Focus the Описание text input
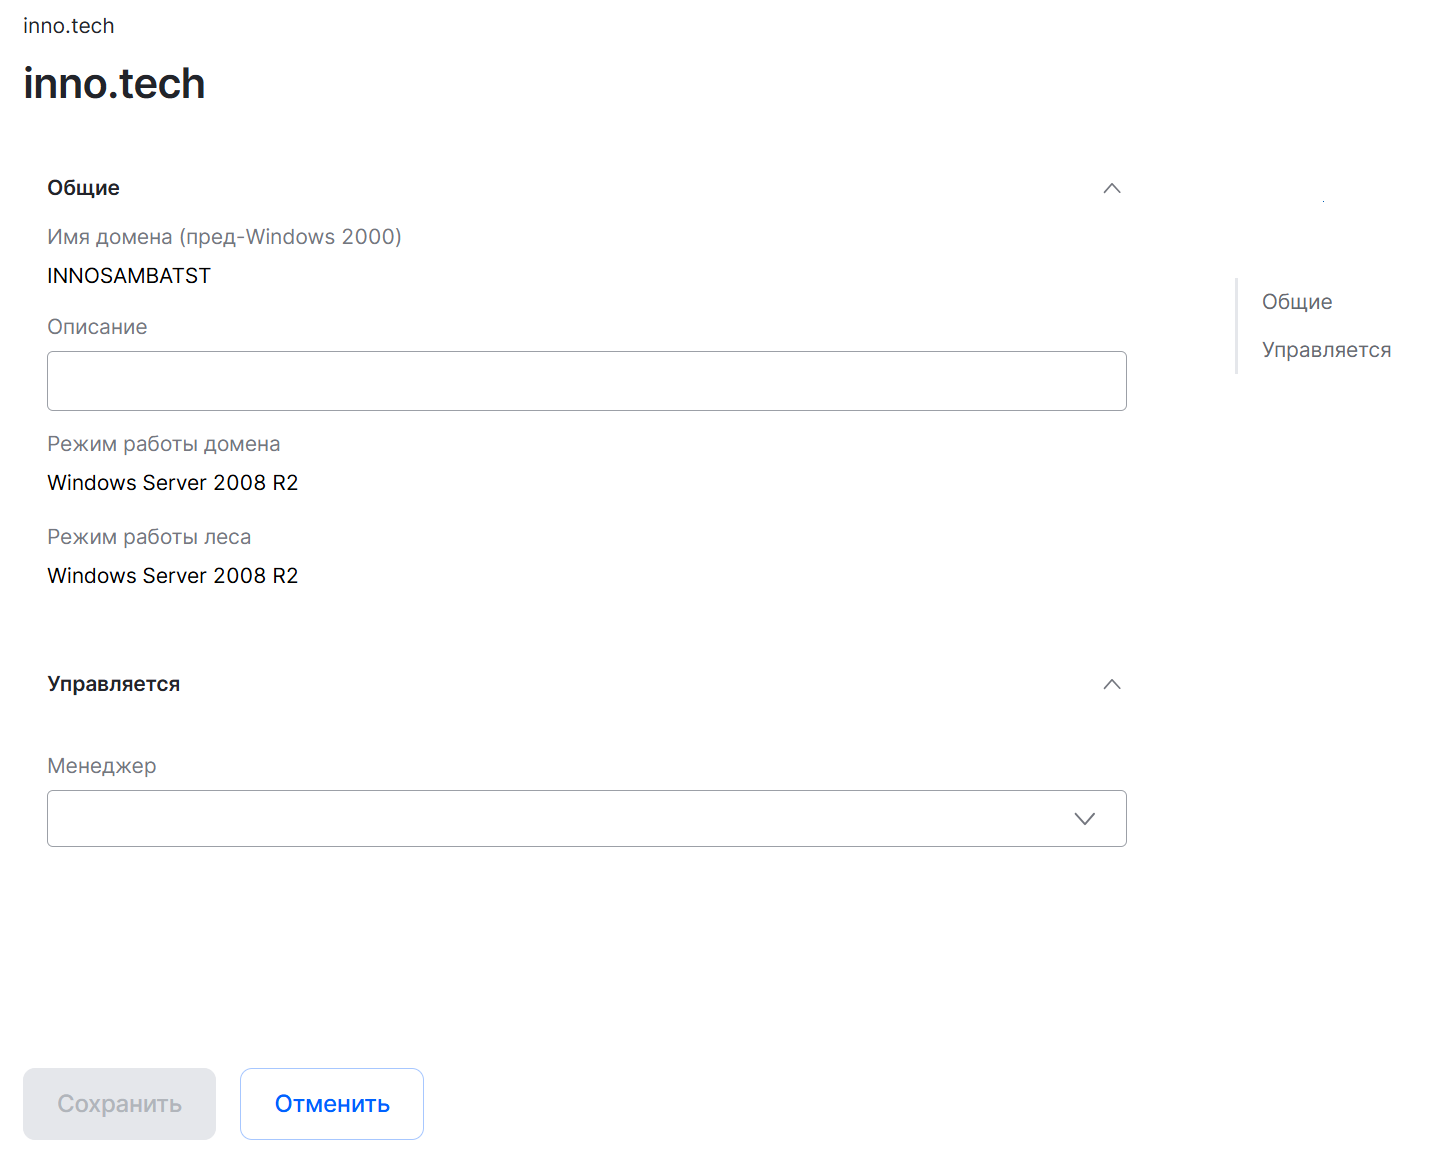Screen dimensions: 1434x1149 pyautogui.click(x=586, y=381)
